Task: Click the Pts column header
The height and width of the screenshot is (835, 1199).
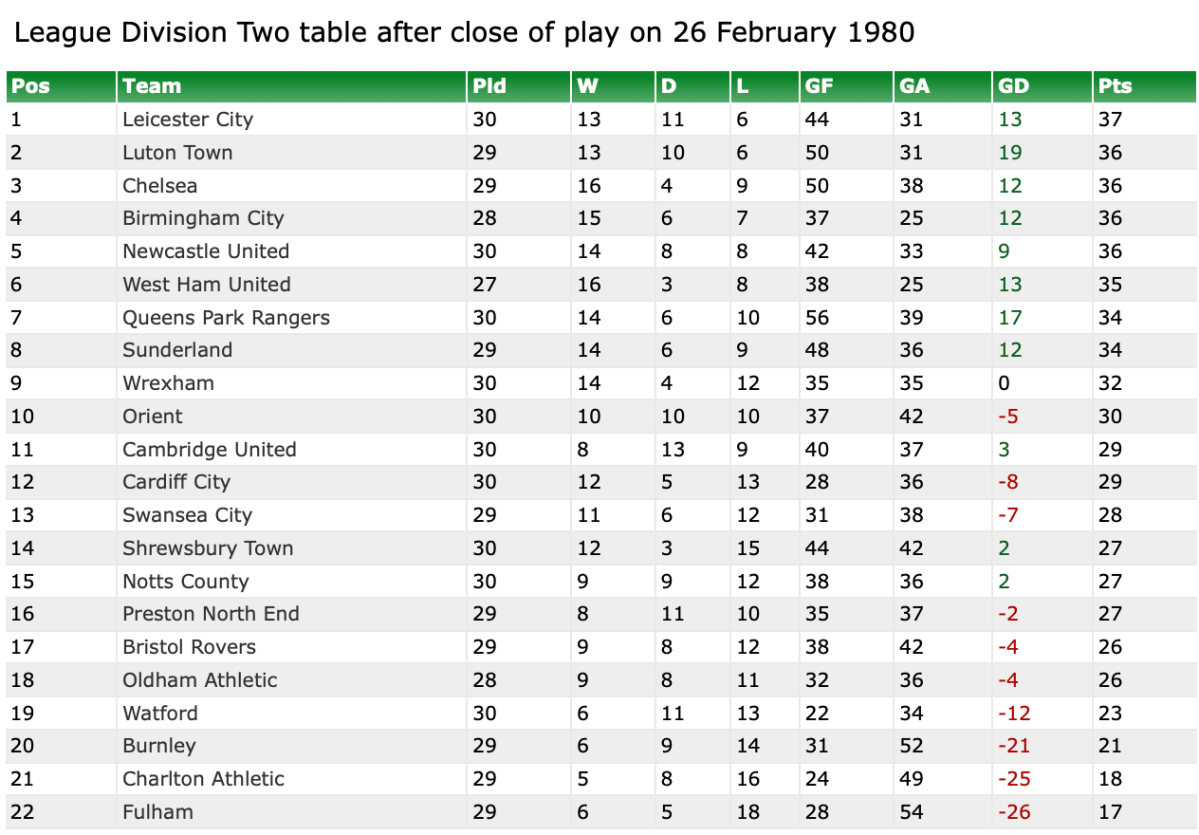Action: tap(1115, 86)
